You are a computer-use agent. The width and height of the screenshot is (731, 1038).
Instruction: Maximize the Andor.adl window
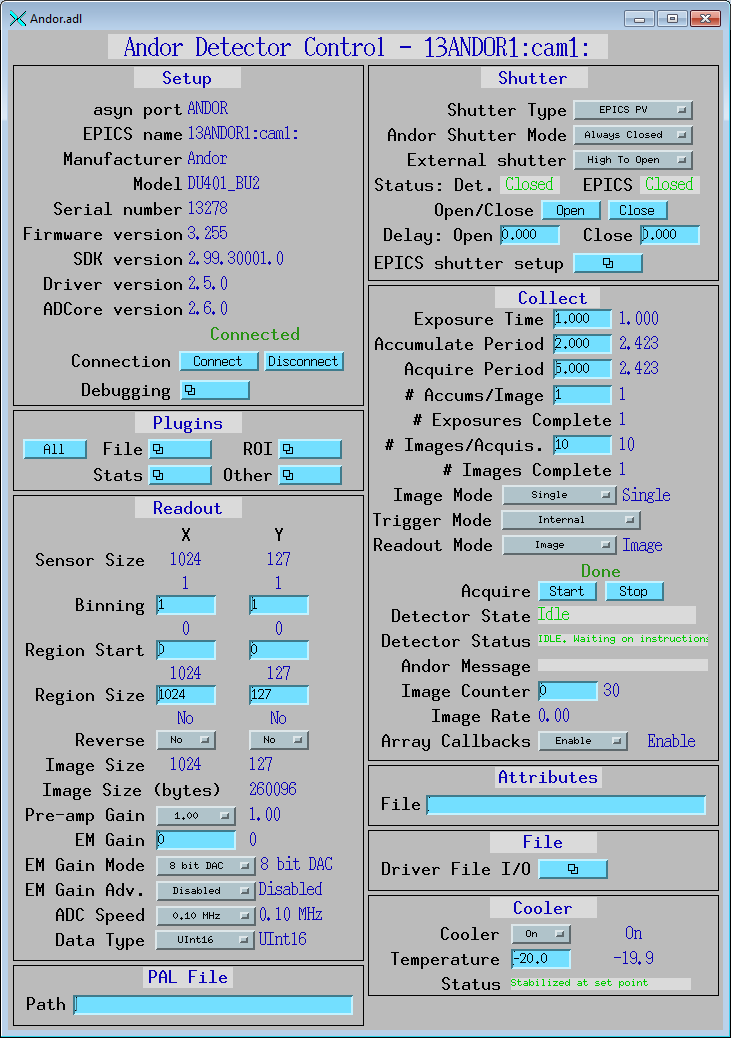pyautogui.click(x=672, y=19)
